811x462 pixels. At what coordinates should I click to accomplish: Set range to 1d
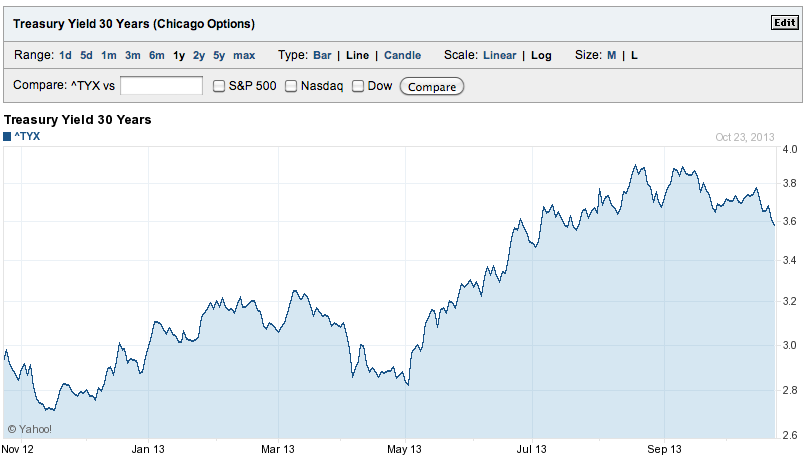tap(65, 55)
